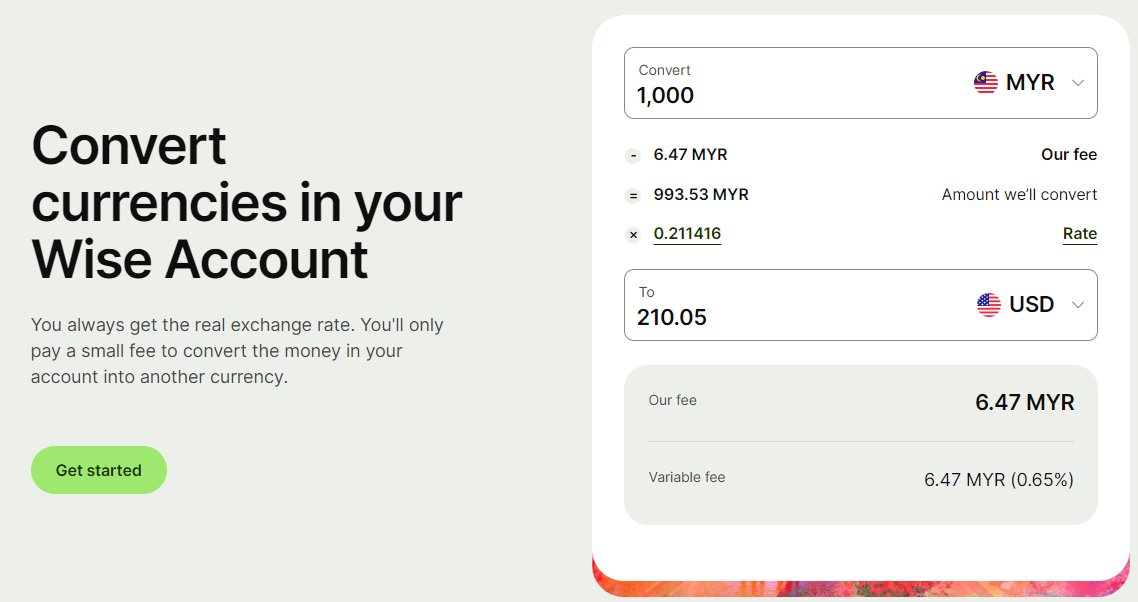The height and width of the screenshot is (602, 1138).
Task: Click the underlined Rate link
Action: point(1080,234)
